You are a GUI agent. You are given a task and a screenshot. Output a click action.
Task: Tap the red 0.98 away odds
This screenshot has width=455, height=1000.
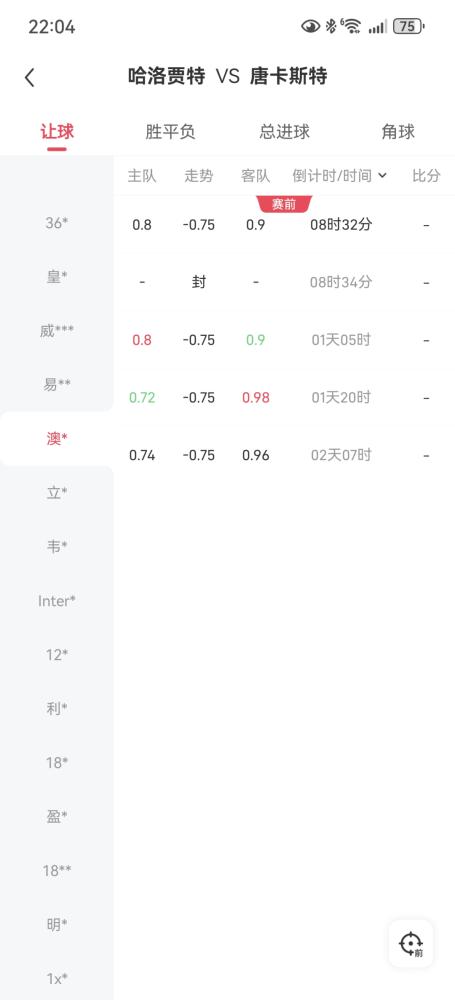point(255,397)
